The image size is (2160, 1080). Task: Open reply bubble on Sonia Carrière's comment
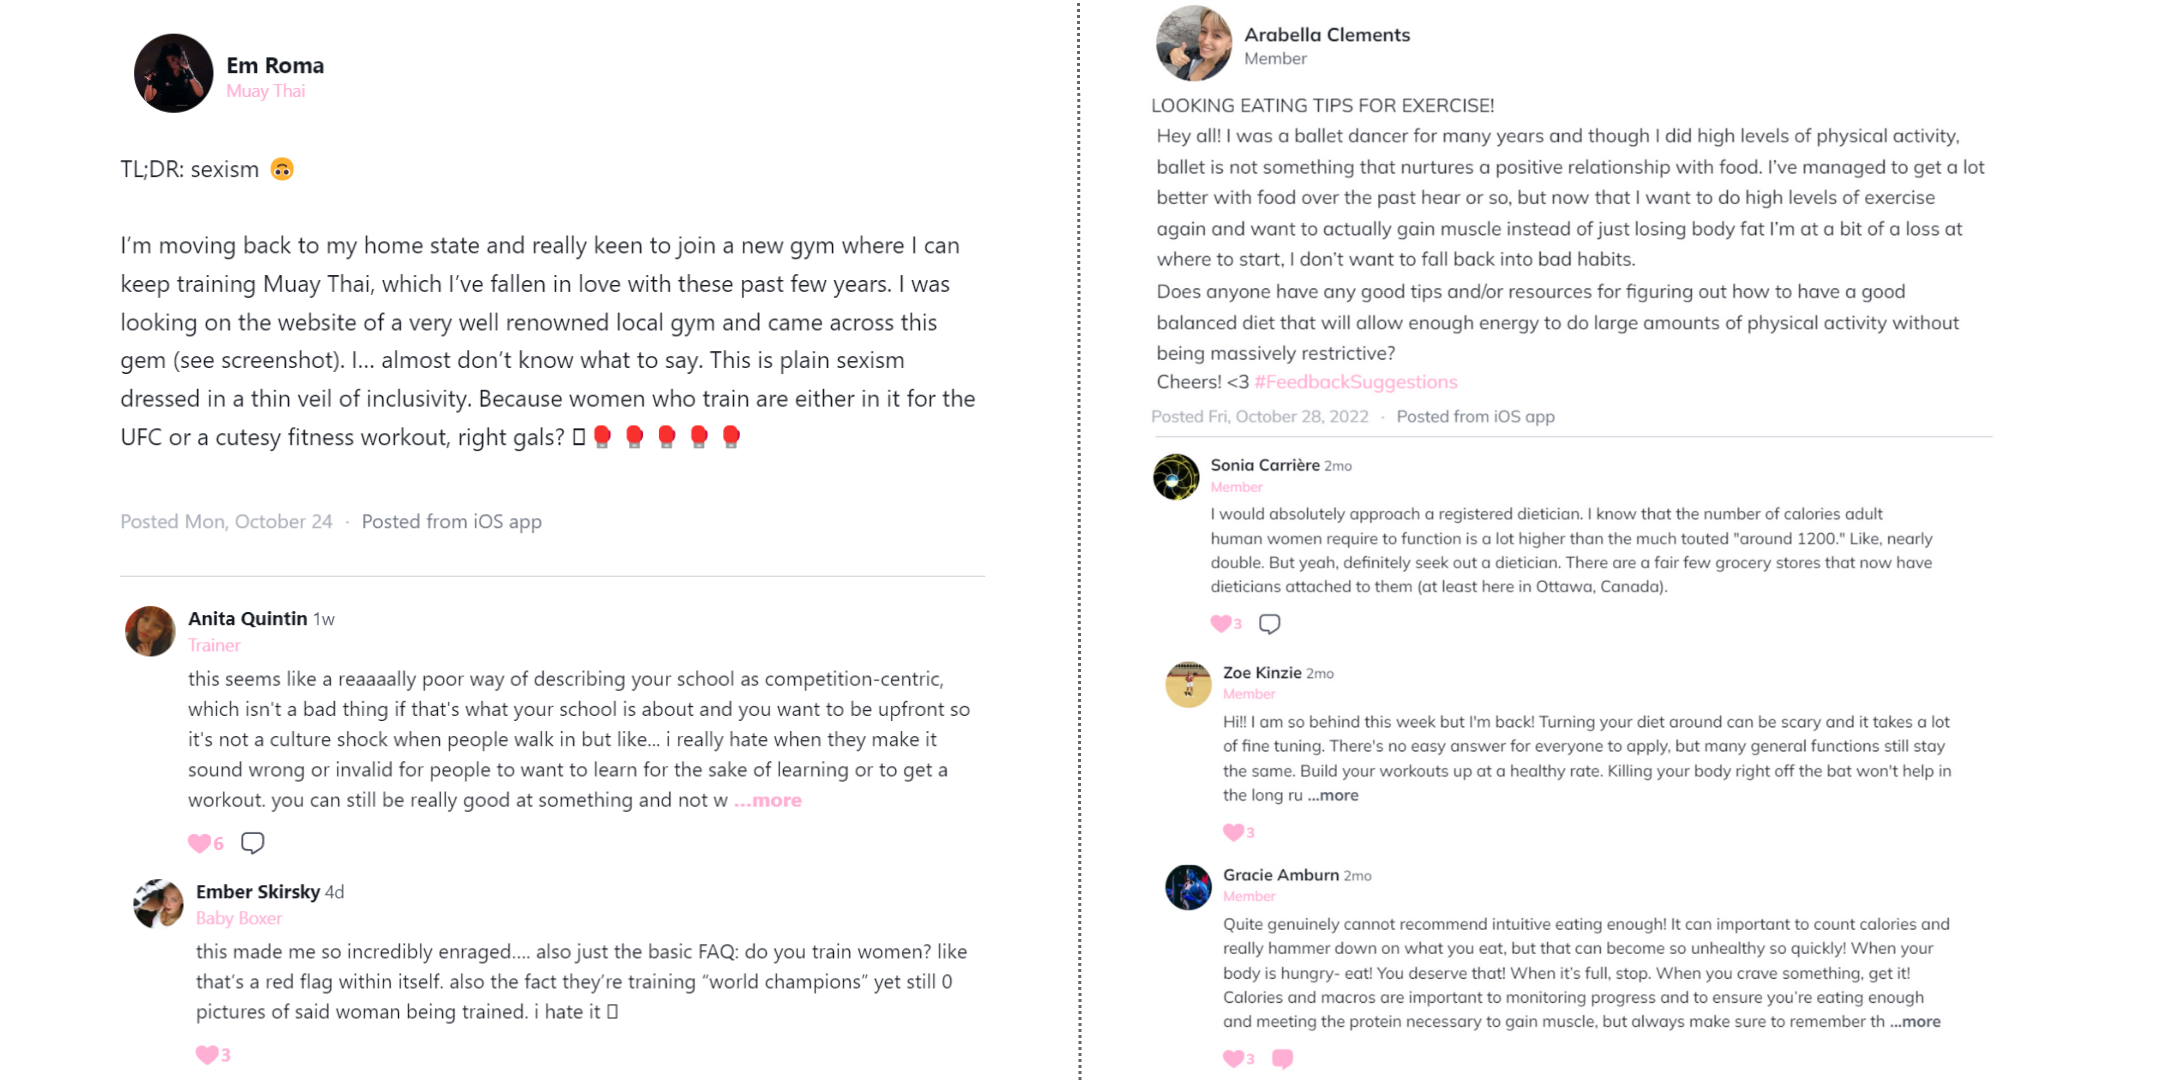pyautogui.click(x=1269, y=624)
